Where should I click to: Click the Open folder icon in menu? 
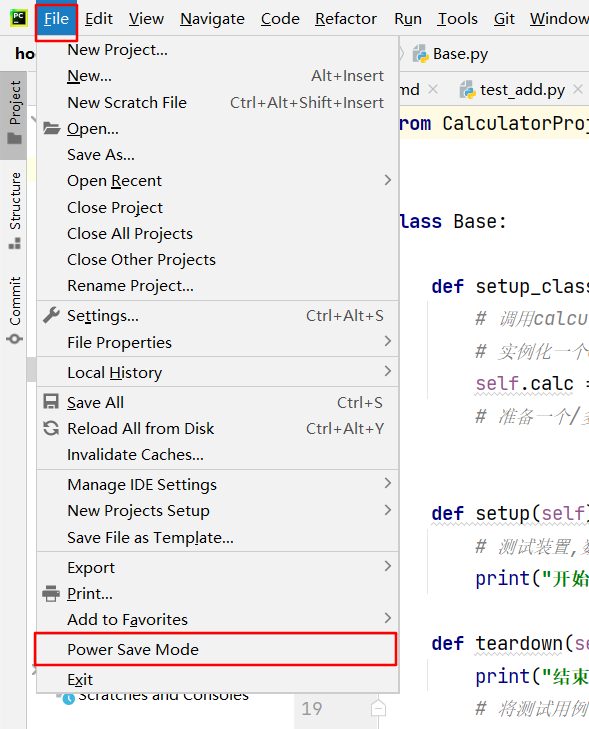(x=52, y=128)
